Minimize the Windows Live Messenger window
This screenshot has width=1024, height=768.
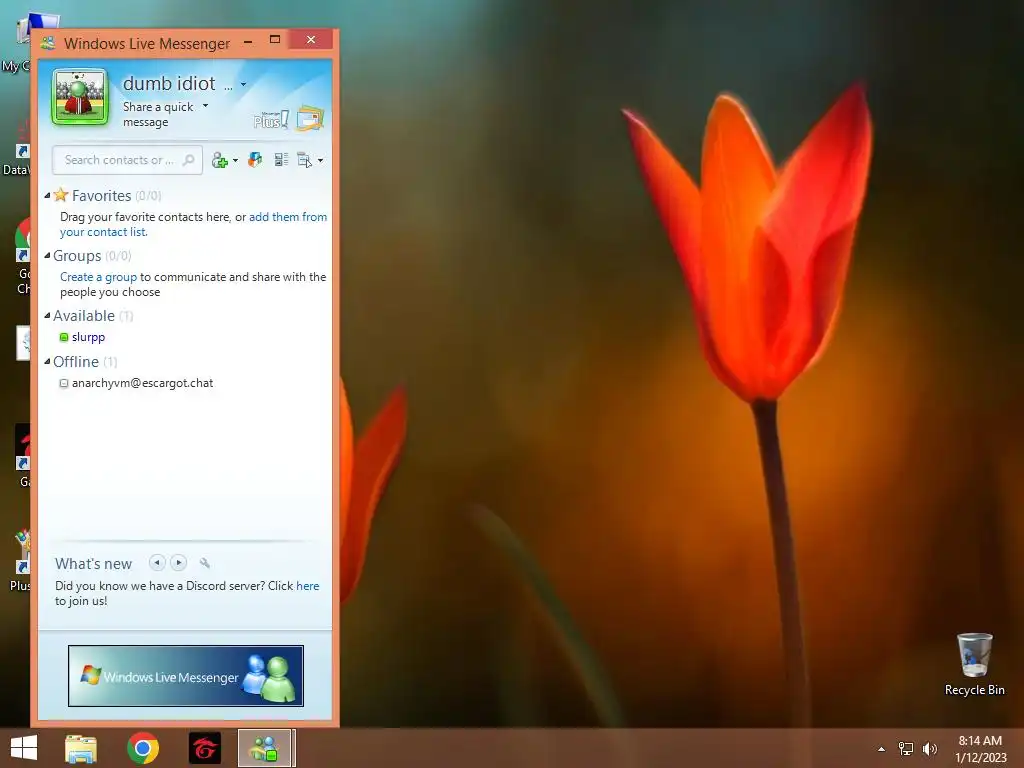pos(248,41)
